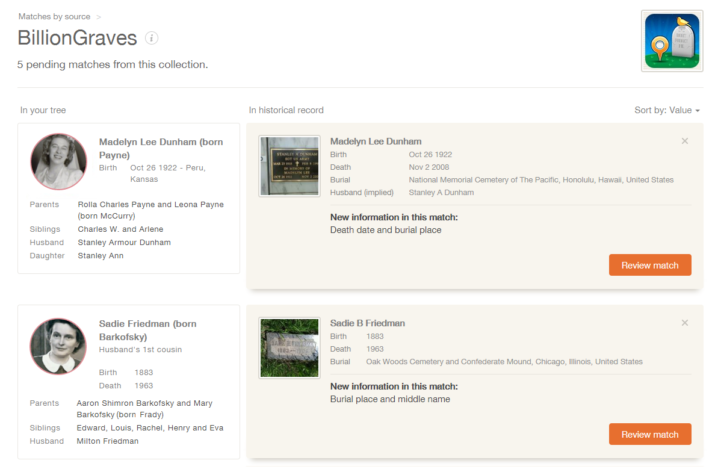Screen dimensions: 715x472
Task: View Madelyn Dunham's gravestone photo
Action: (290, 166)
